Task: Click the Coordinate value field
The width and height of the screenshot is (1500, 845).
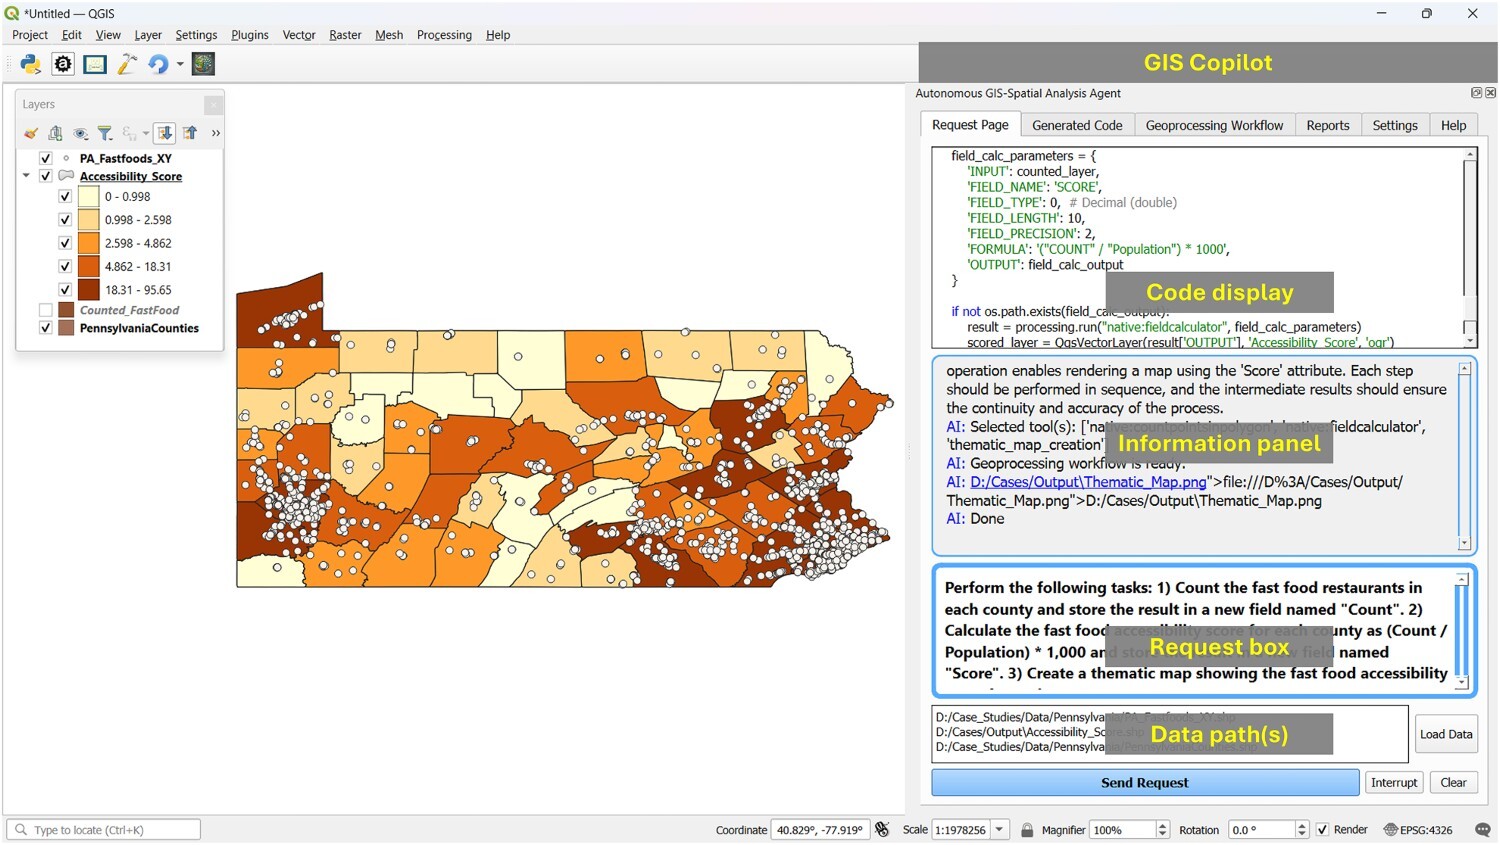Action: pos(820,830)
